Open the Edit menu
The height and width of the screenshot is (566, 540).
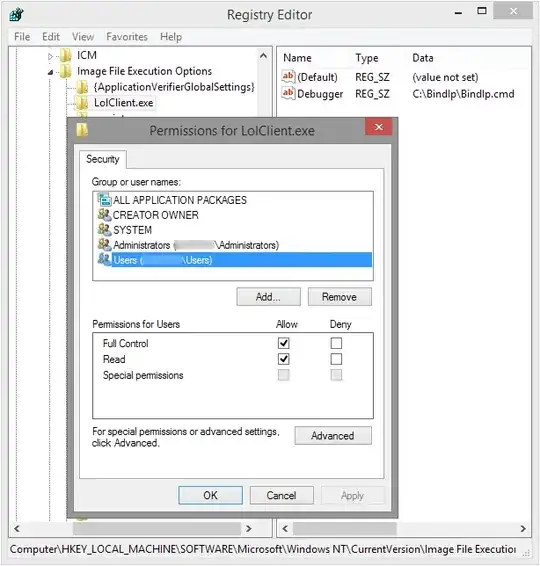51,37
